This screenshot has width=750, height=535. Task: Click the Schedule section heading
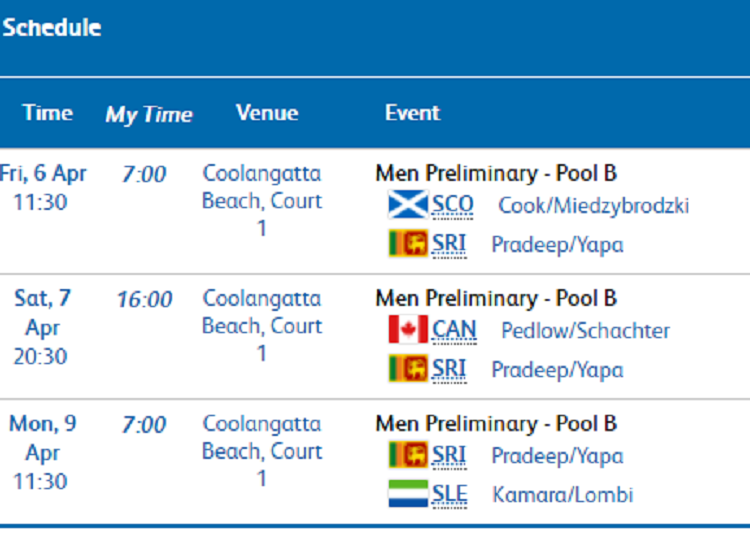(x=52, y=27)
